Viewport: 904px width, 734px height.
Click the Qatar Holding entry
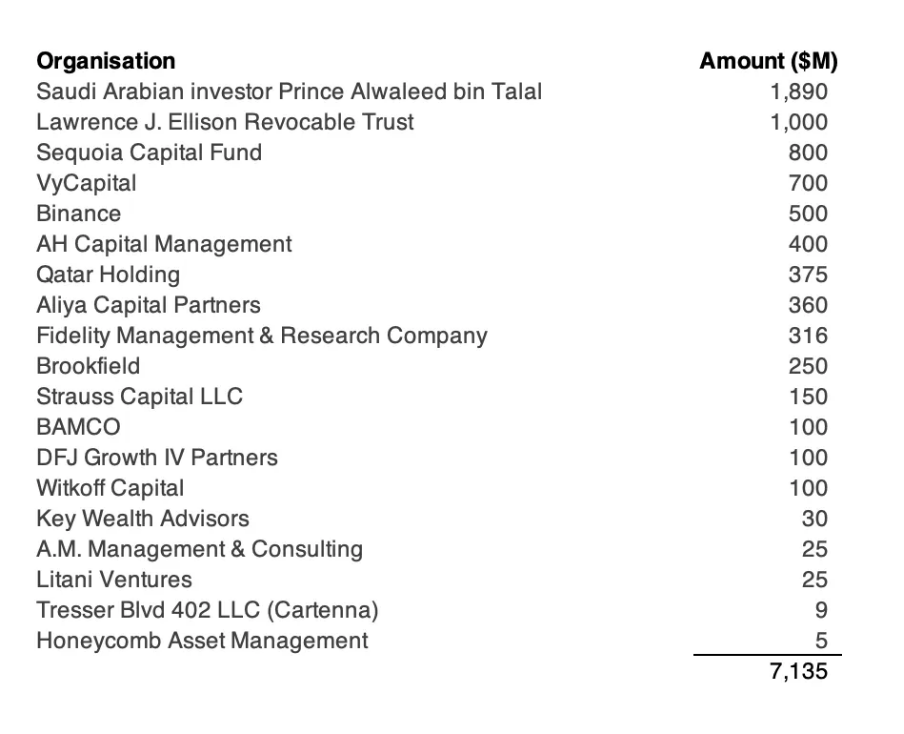pyautogui.click(x=108, y=275)
